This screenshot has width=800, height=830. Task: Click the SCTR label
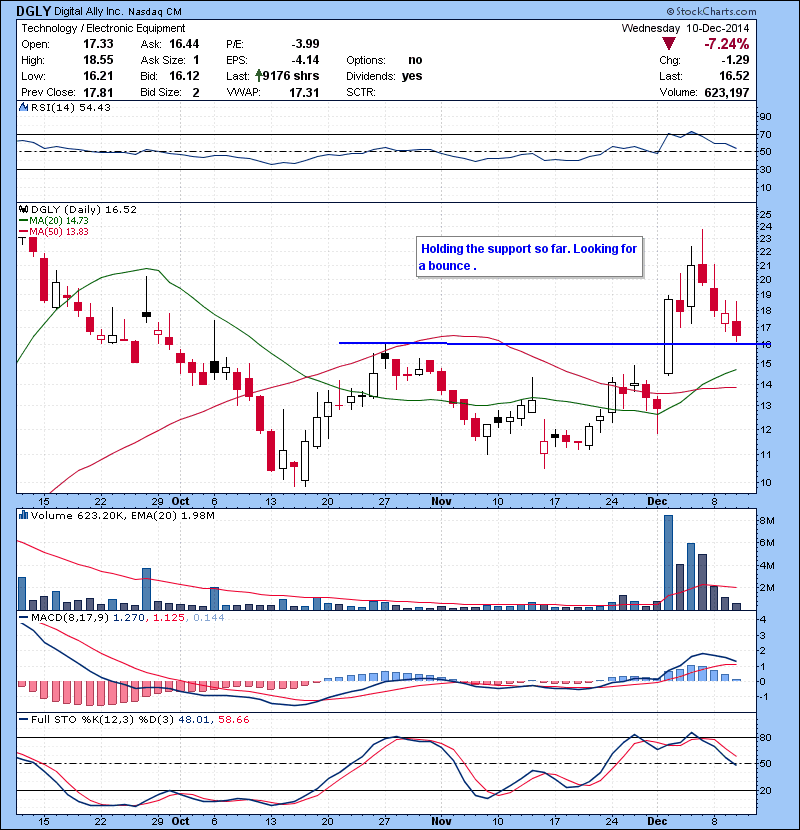(x=361, y=92)
